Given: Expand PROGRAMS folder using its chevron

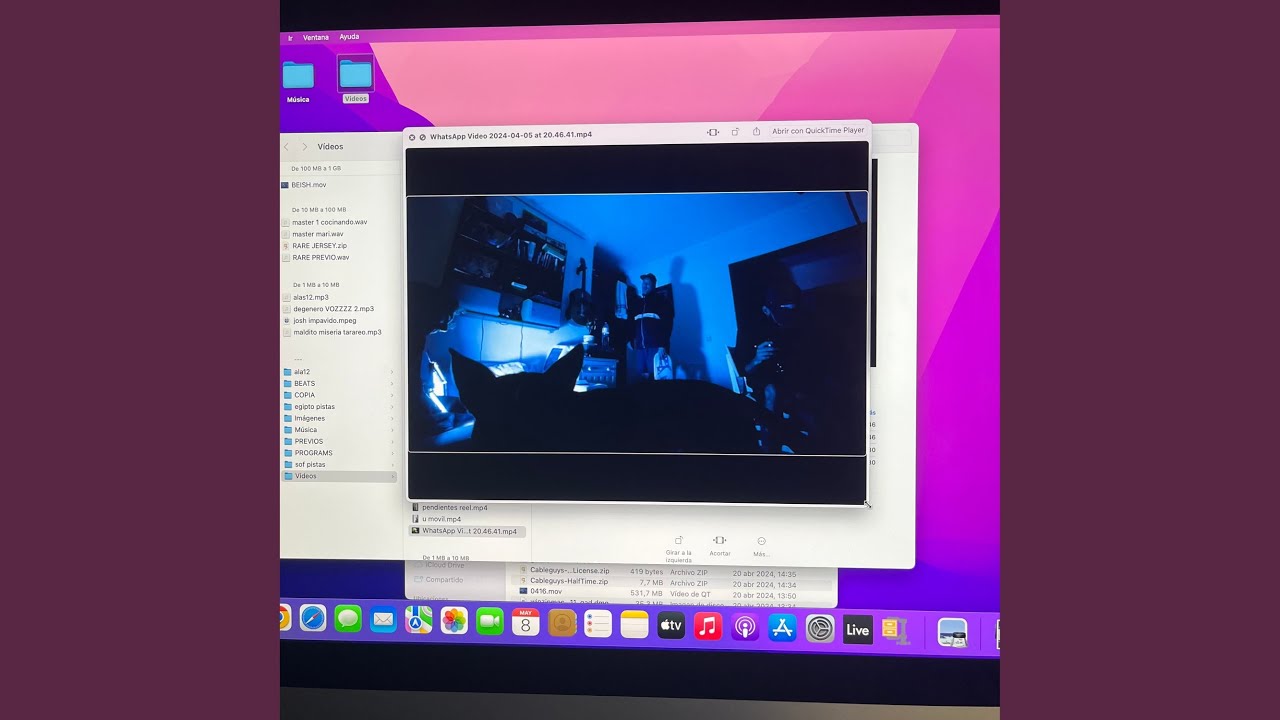Looking at the screenshot, I should tap(391, 453).
